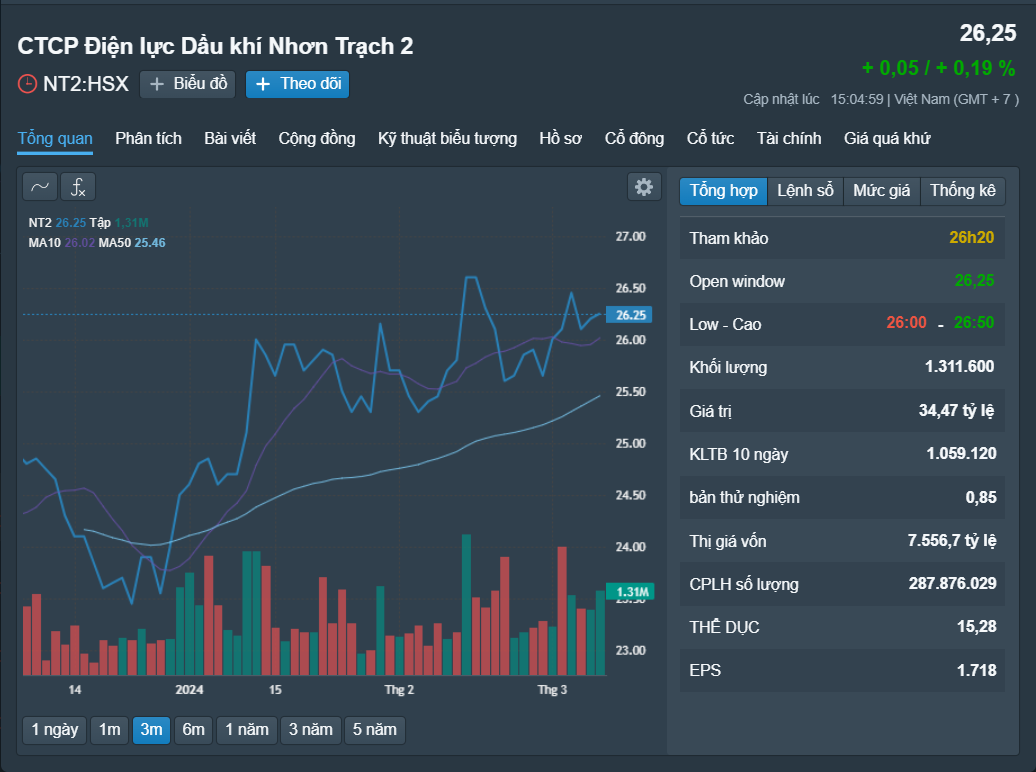1036x772 pixels.
Task: Click the header price 26,25
Action: click(x=988, y=33)
